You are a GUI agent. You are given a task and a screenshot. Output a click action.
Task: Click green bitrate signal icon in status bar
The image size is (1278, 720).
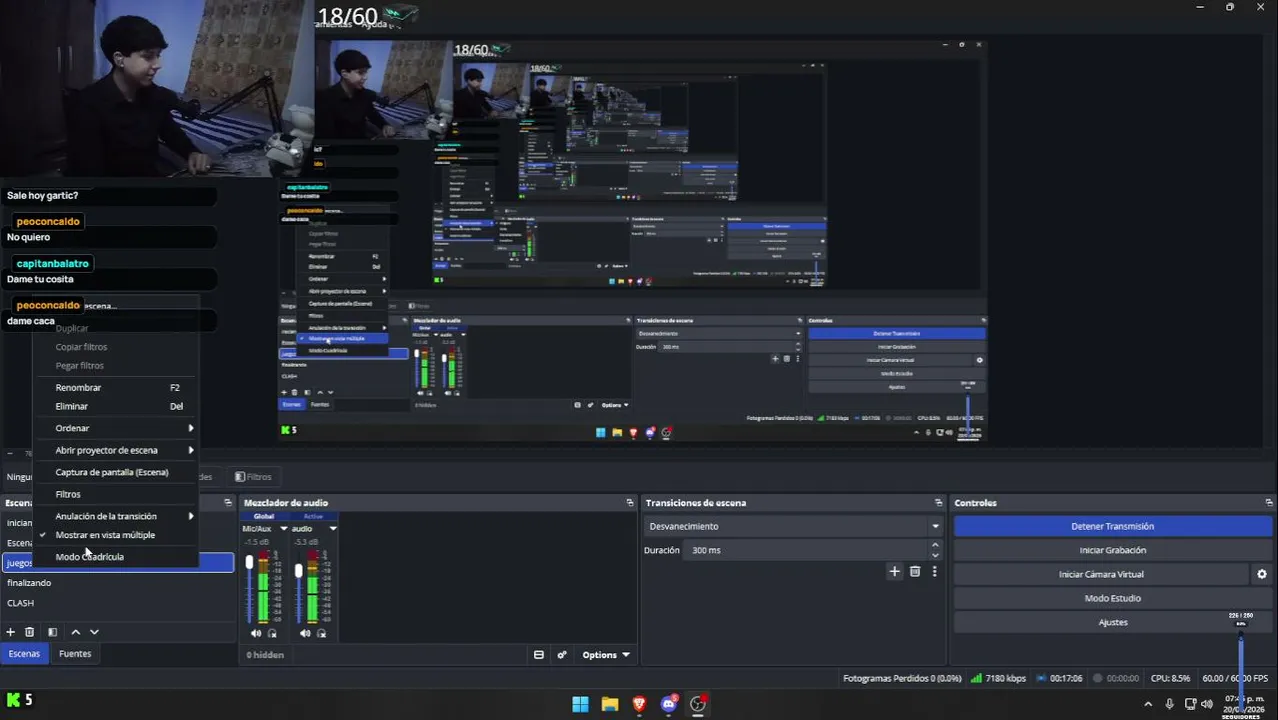(x=976, y=678)
